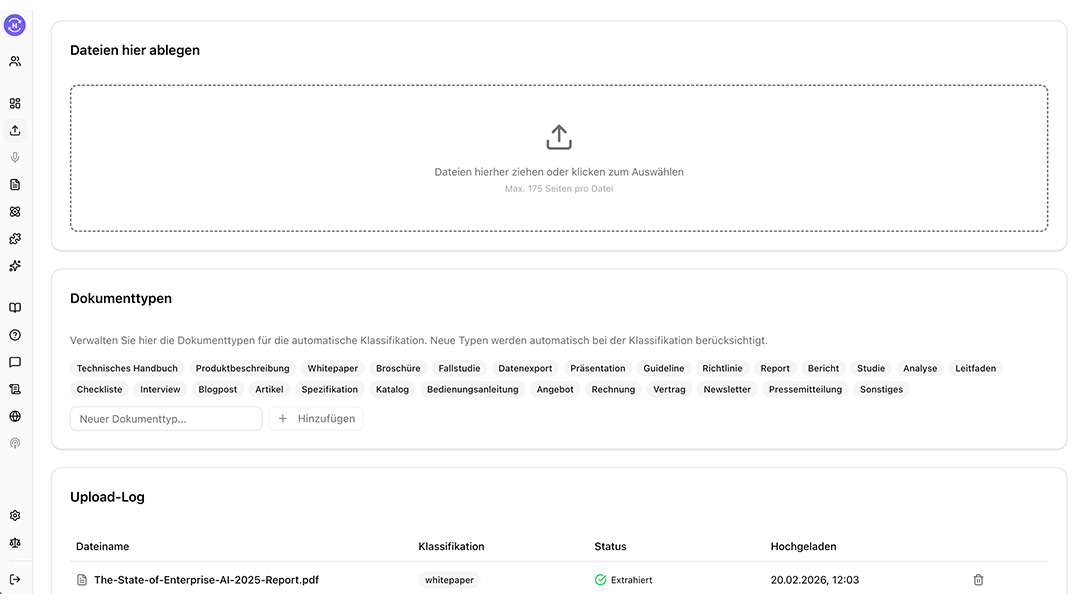
Task: Toggle the Rechnung document type chip
Action: (616, 389)
